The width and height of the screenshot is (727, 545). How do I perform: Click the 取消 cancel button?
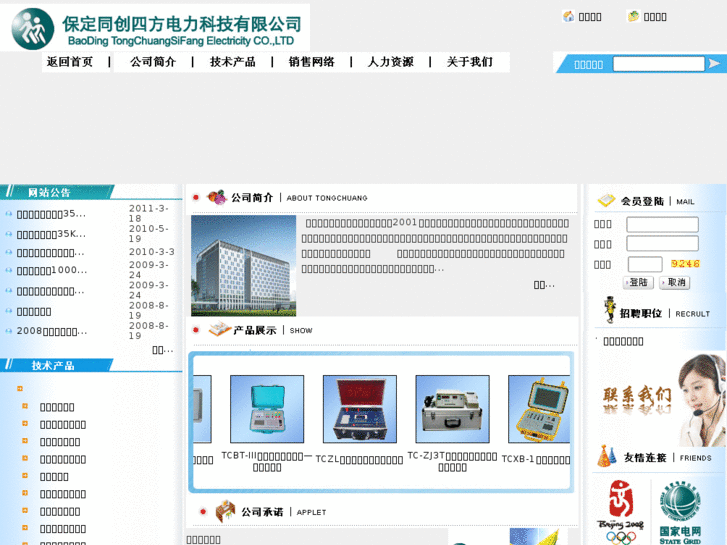coord(675,282)
